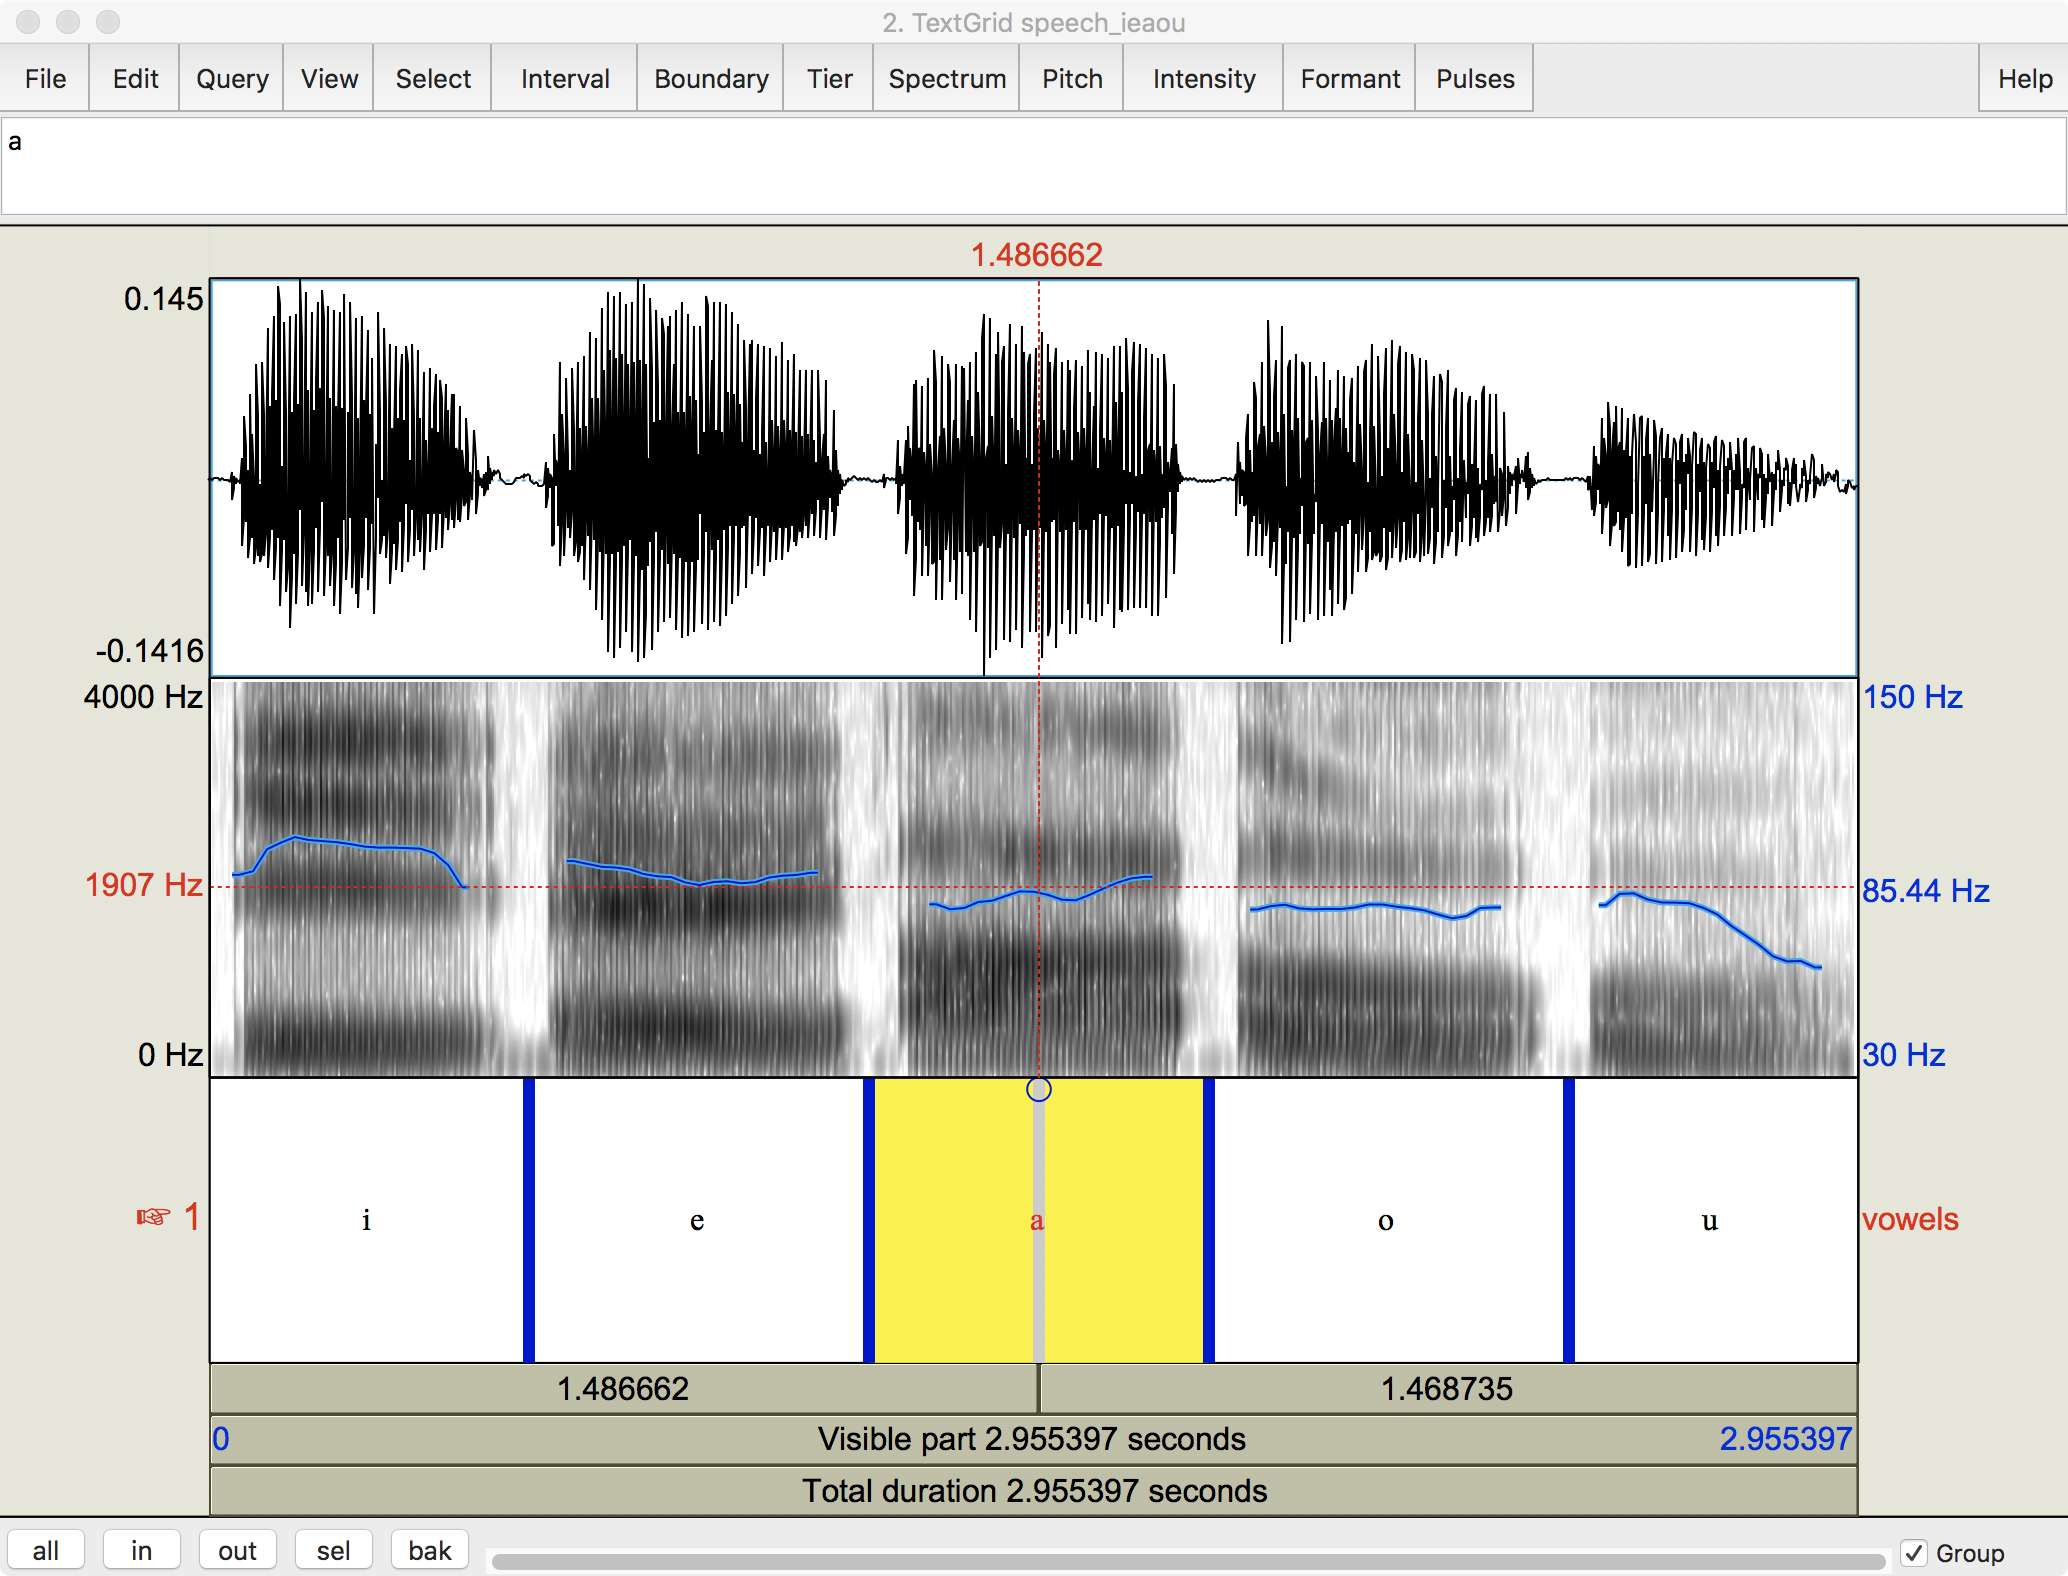Click the 'in' zoom button
Viewport: 2068px width, 1576px height.
142,1550
